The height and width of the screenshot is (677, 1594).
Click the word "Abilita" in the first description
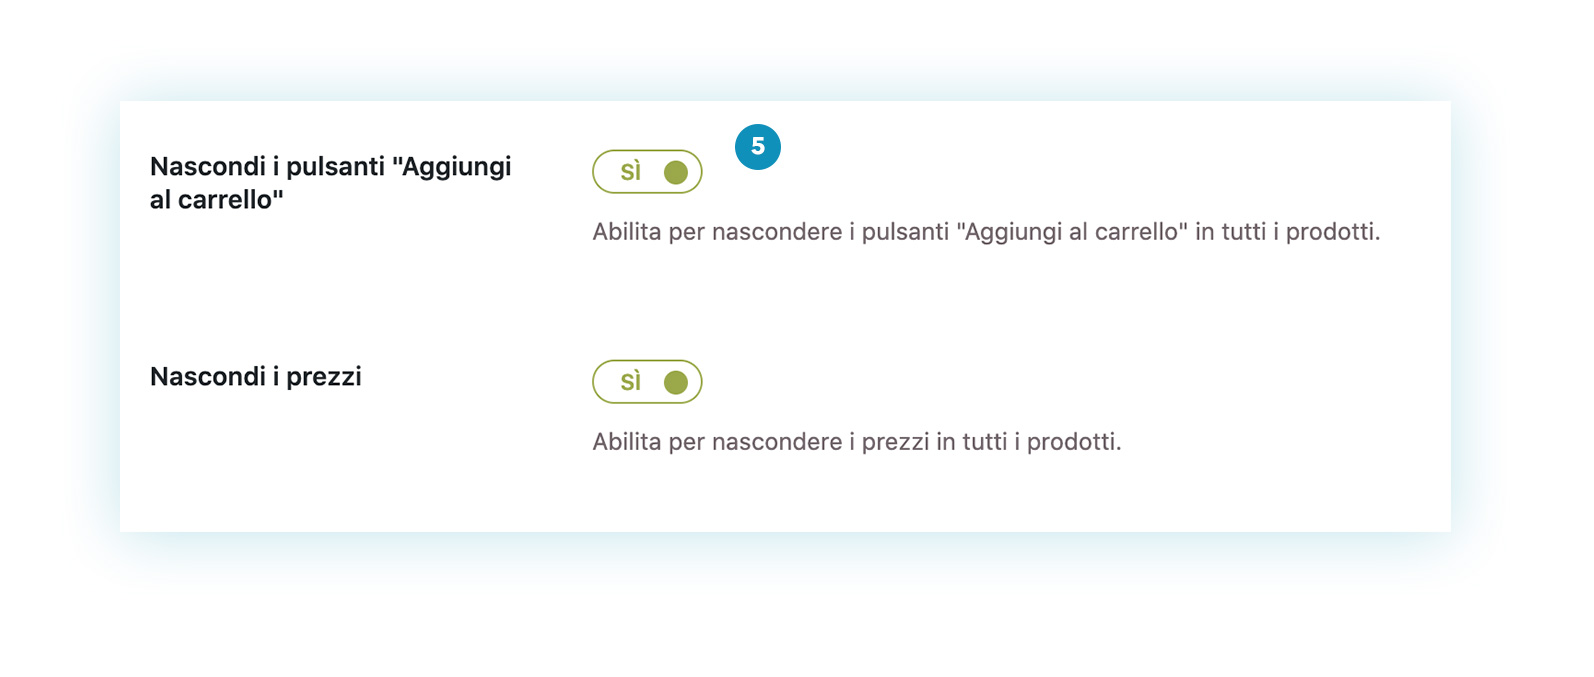pos(627,232)
